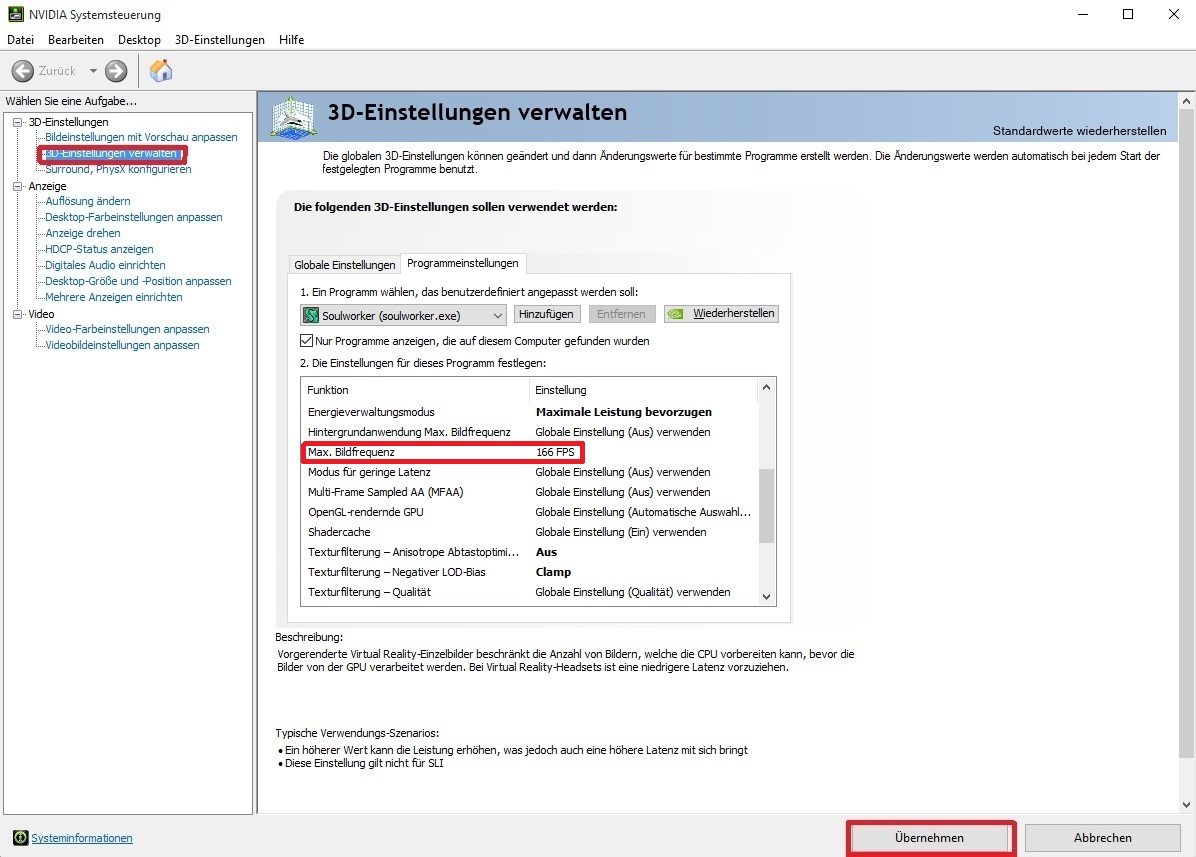Collapse the Anzeige tree node
Screen dimensions: 1196x857
pyautogui.click(x=17, y=186)
